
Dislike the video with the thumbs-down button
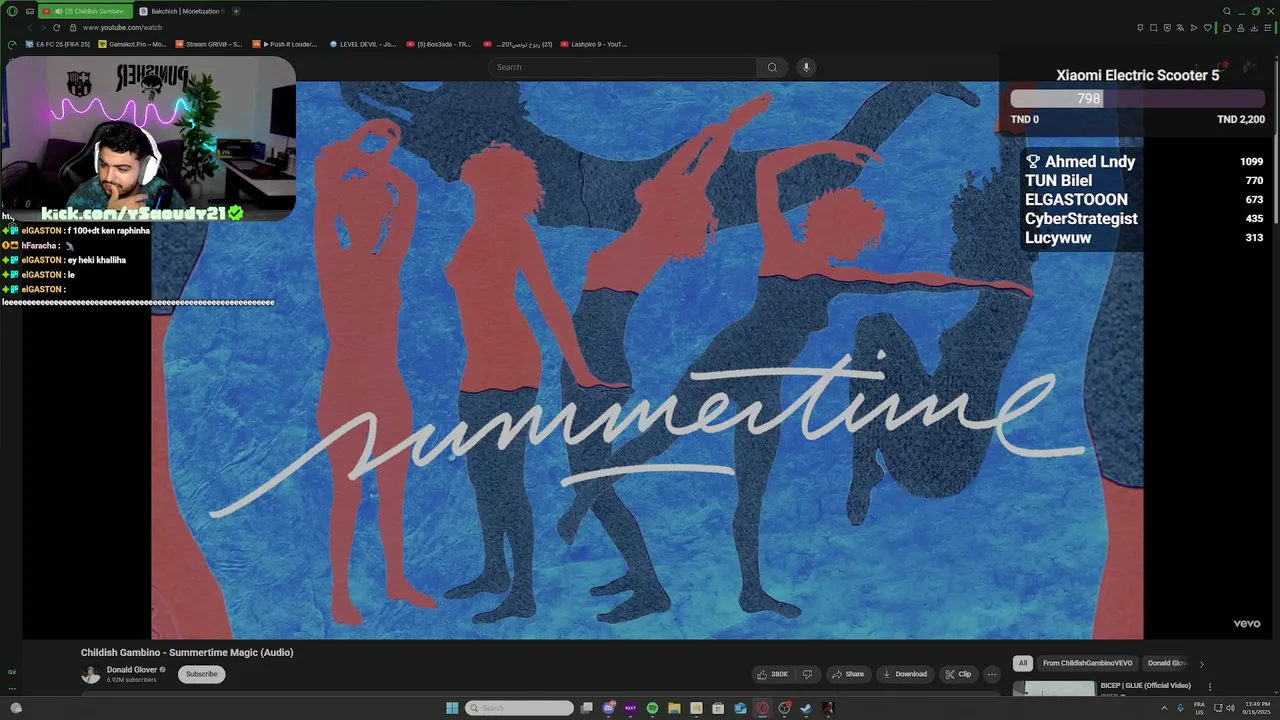pos(808,674)
